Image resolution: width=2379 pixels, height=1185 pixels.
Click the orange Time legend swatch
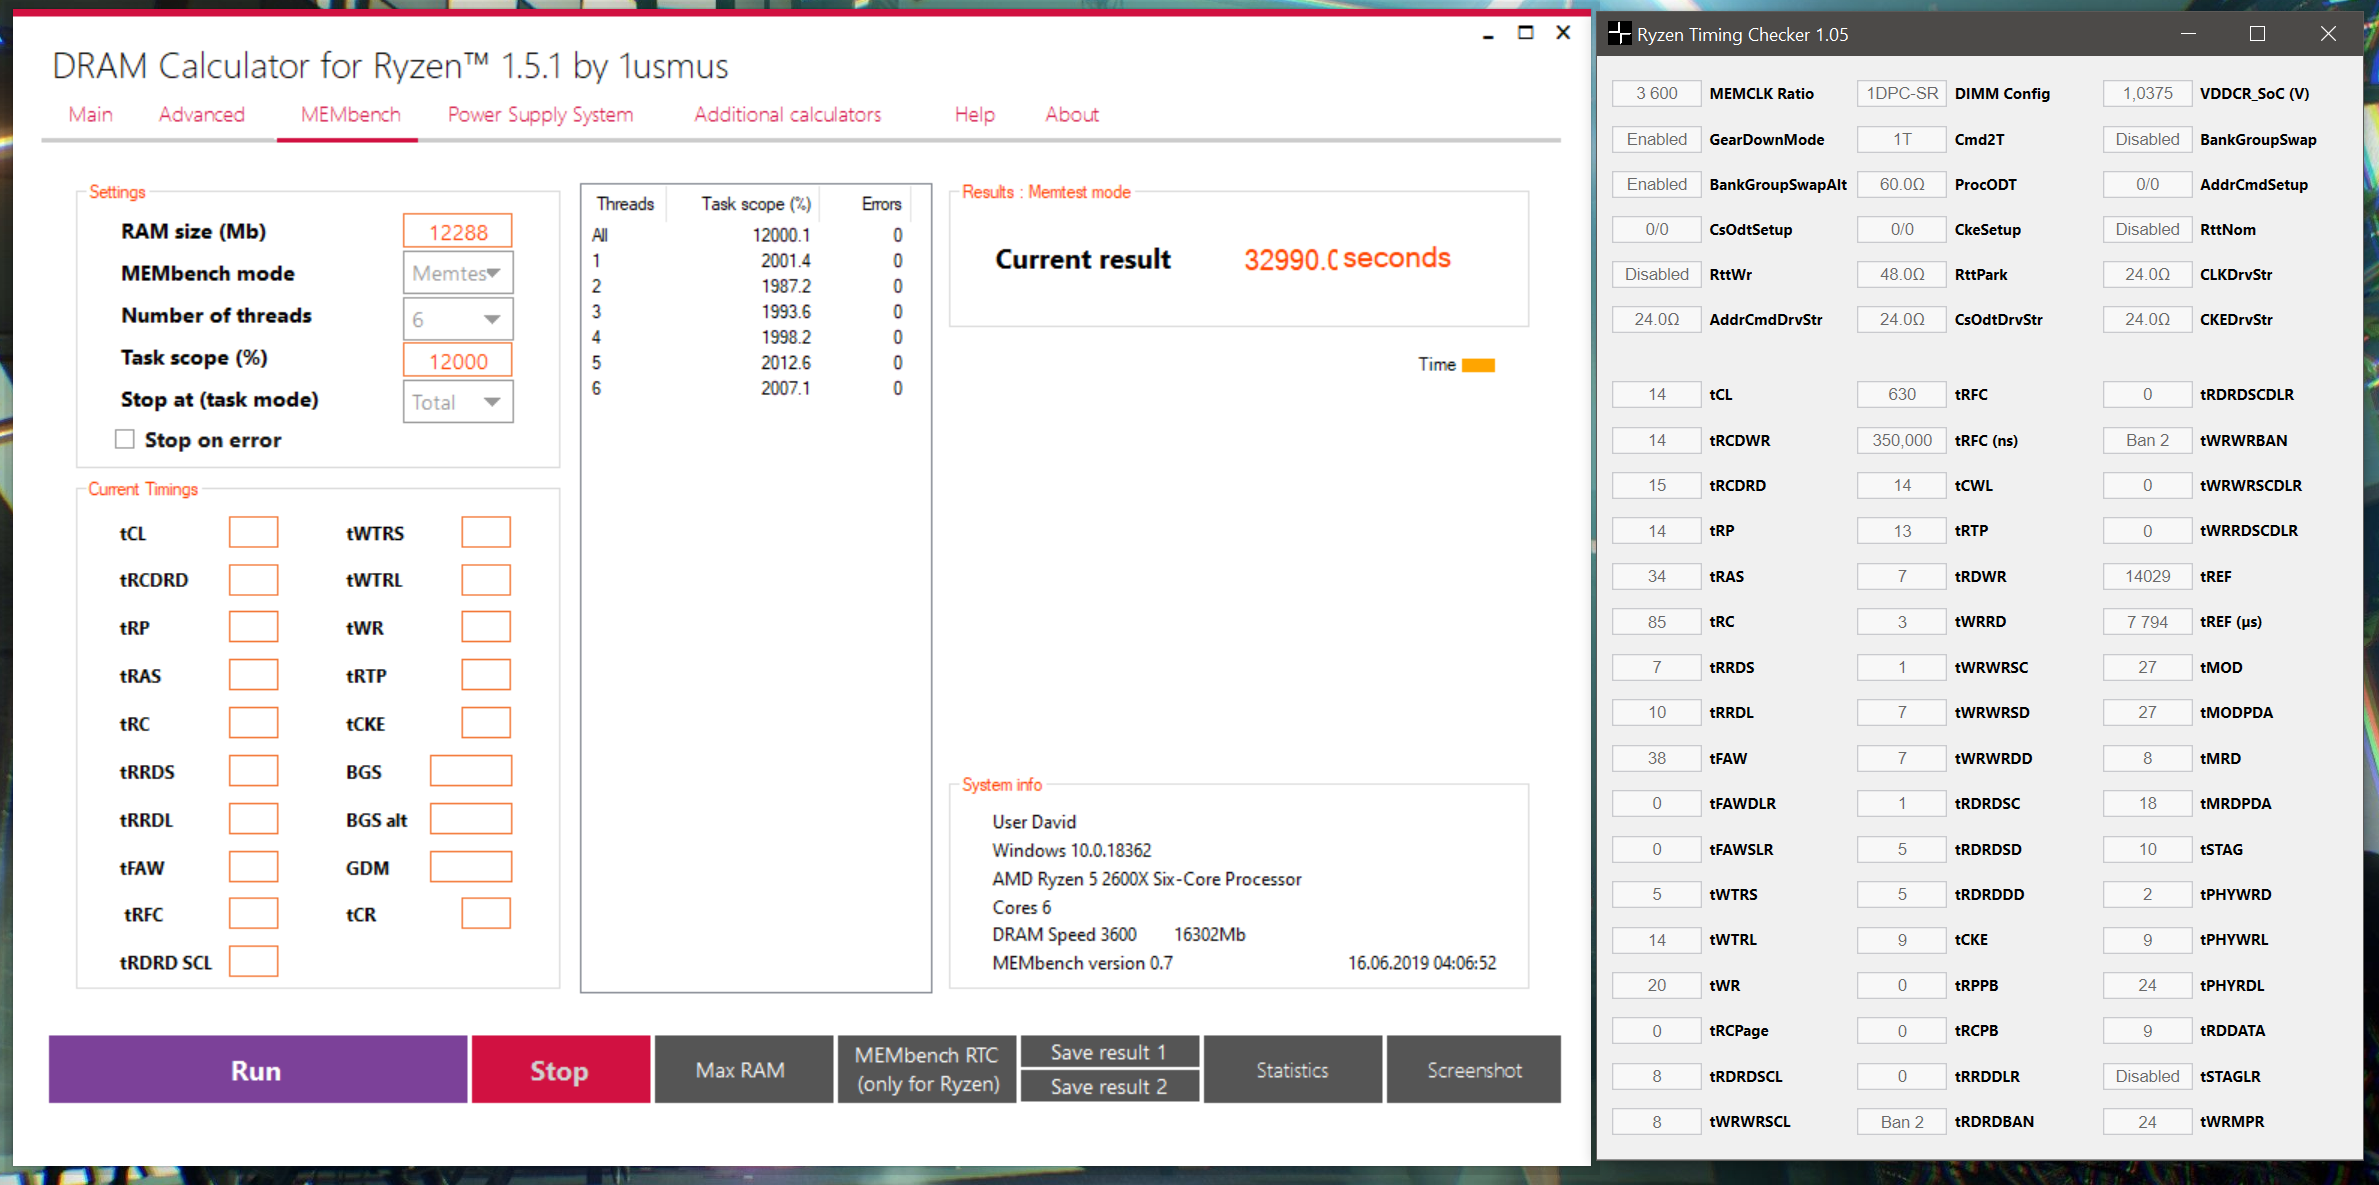[x=1478, y=365]
